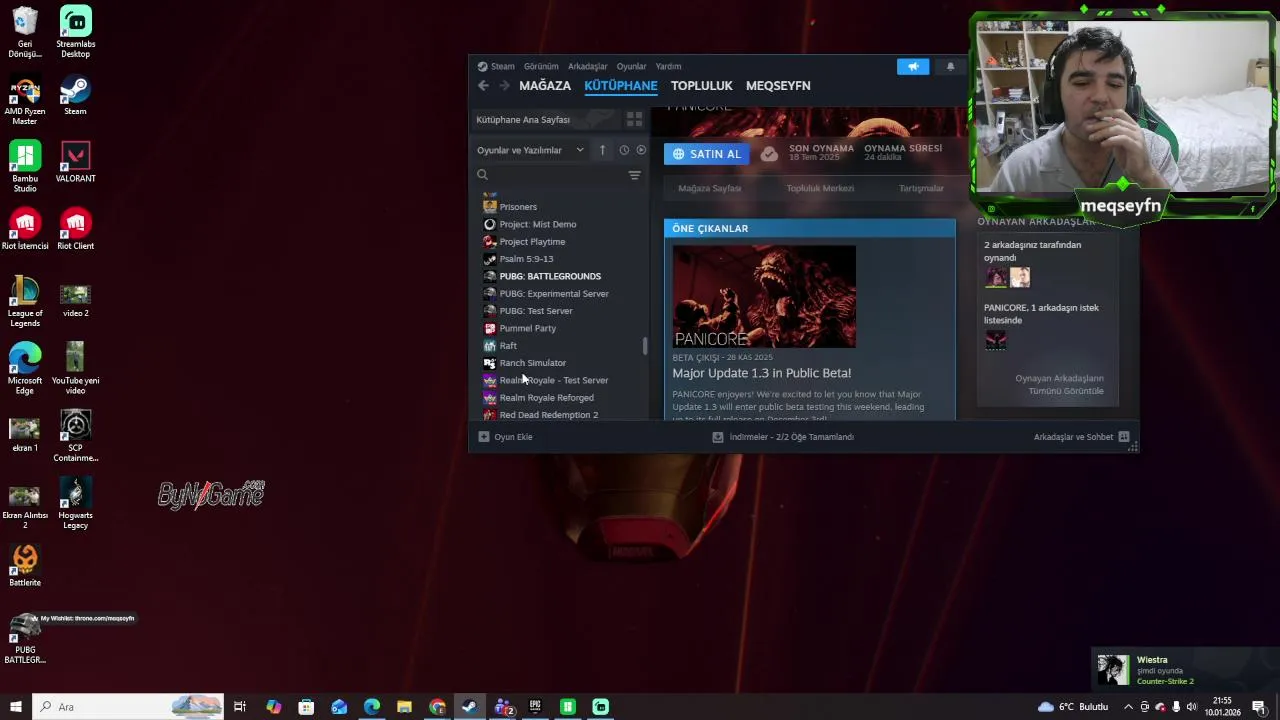1280x720 pixels.
Task: Select PUBG: Experimental Server entry
Action: tap(554, 294)
